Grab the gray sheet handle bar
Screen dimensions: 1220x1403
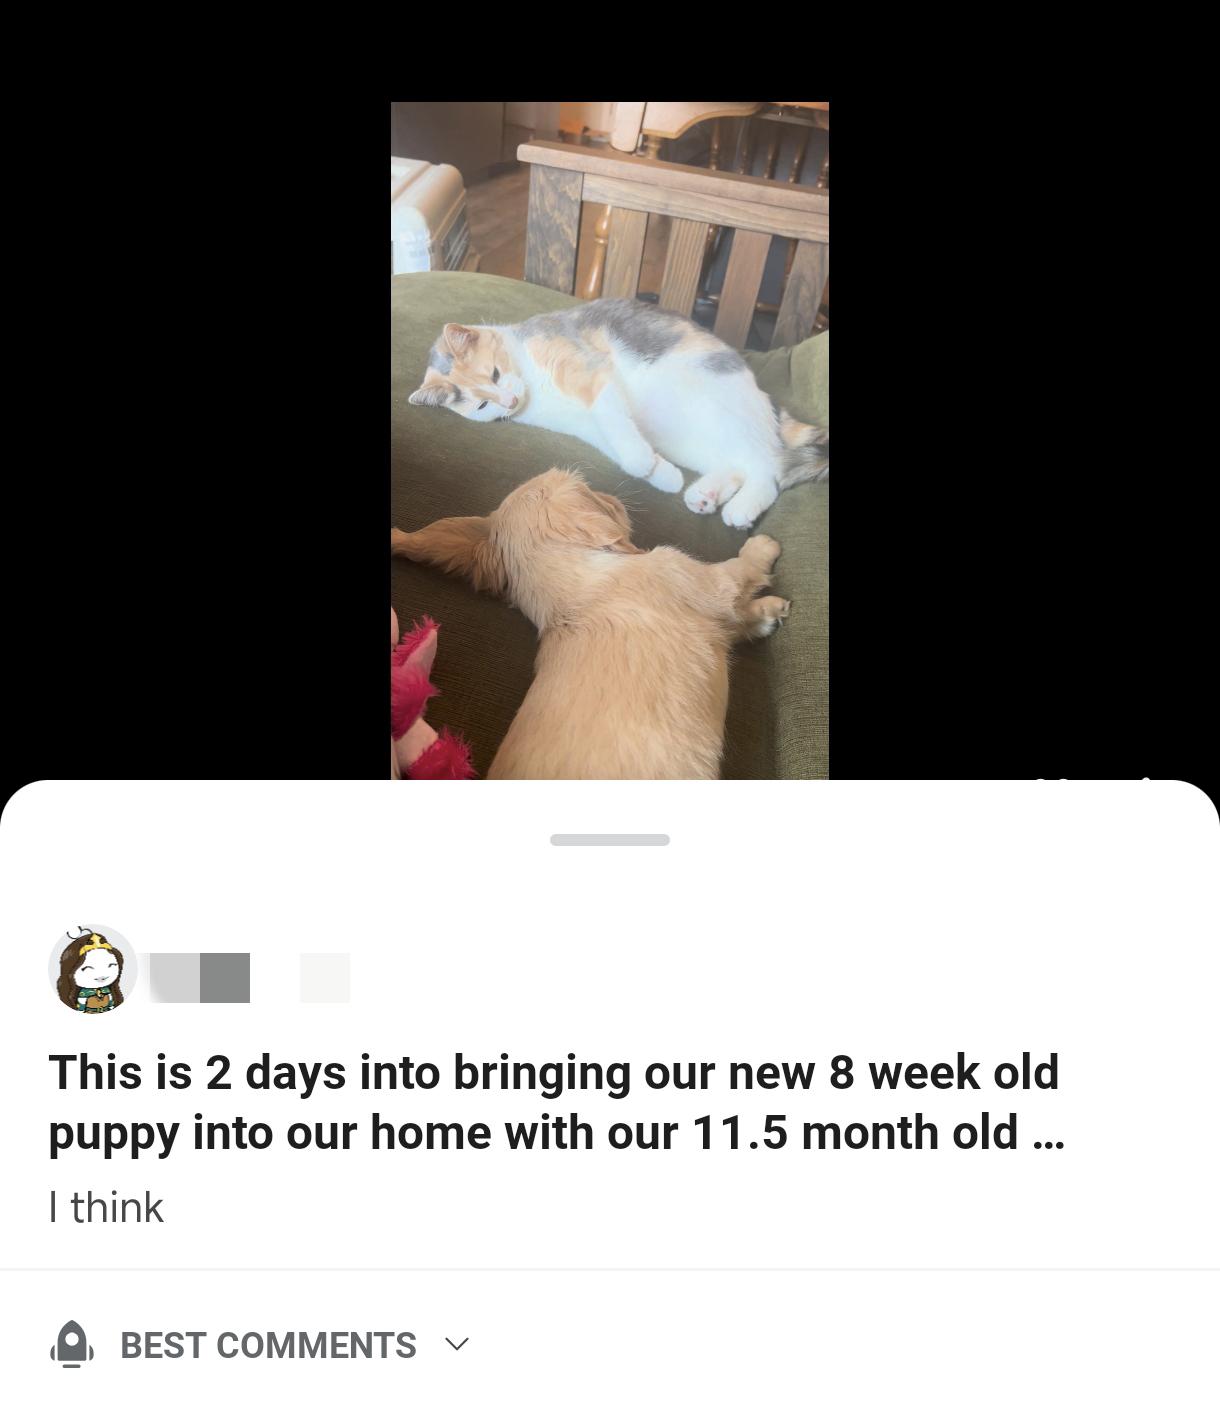(610, 840)
